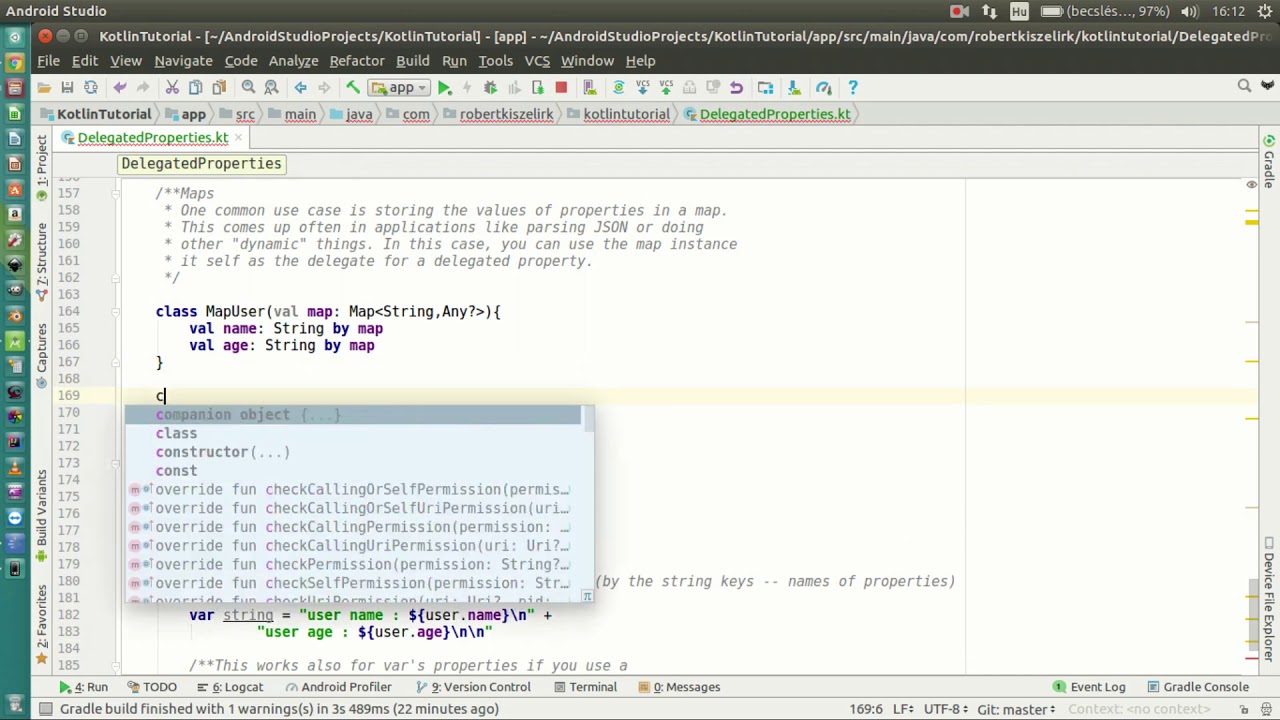Toggle the Structure tool window

coord(42,262)
